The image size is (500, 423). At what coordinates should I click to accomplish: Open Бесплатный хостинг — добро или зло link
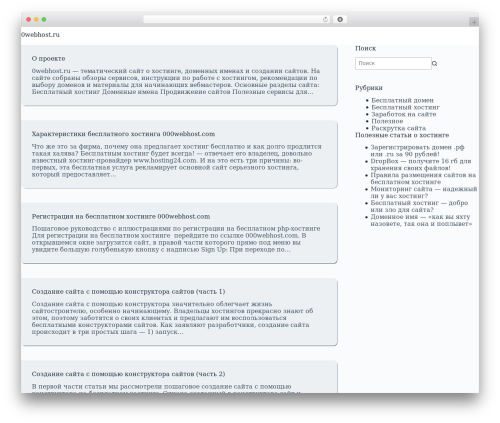[419, 206]
